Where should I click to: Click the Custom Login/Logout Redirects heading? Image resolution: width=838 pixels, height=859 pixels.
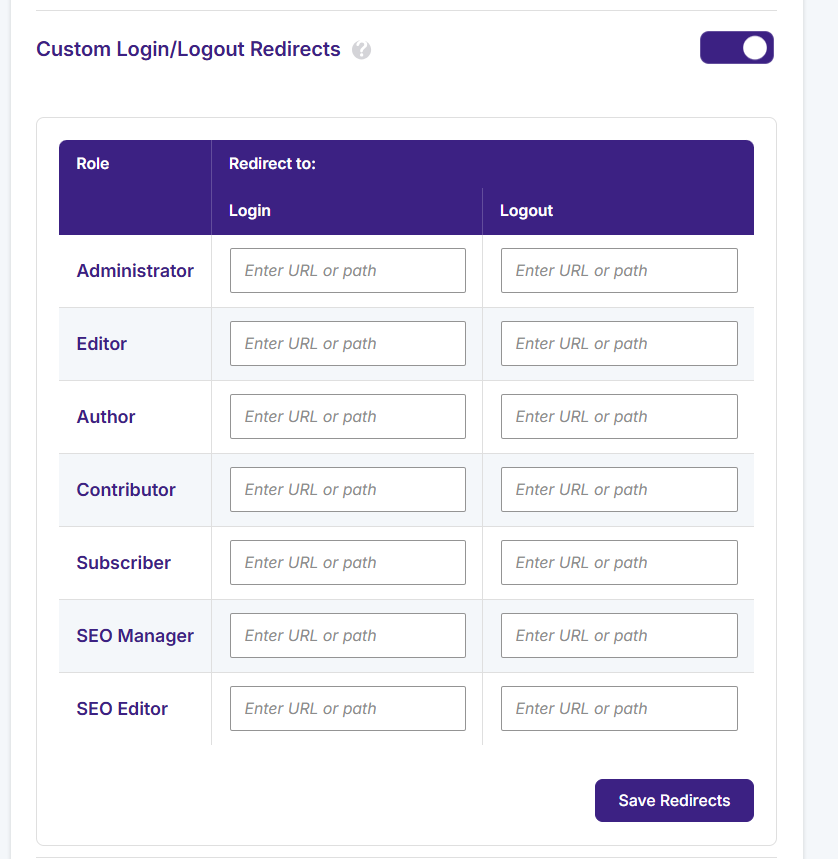(x=188, y=49)
